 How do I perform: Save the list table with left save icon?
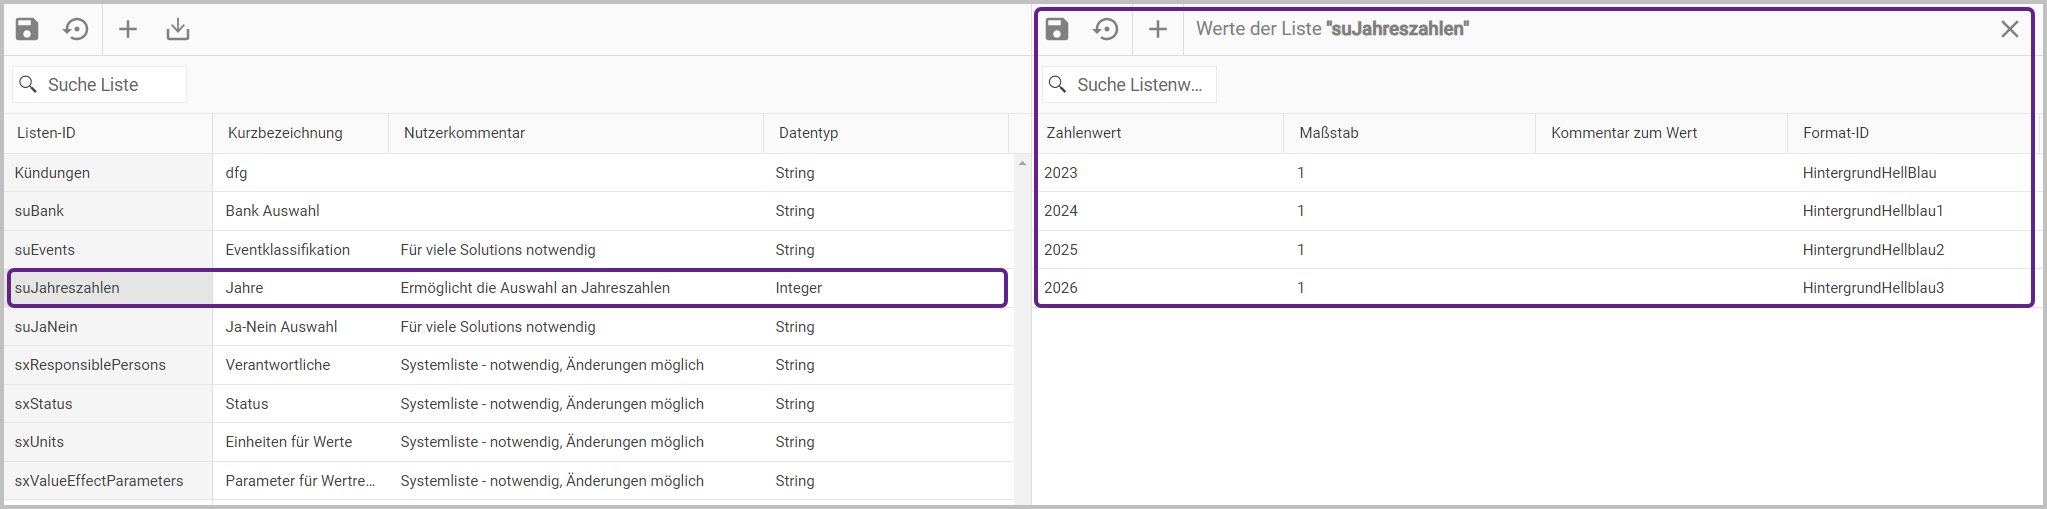(x=27, y=29)
